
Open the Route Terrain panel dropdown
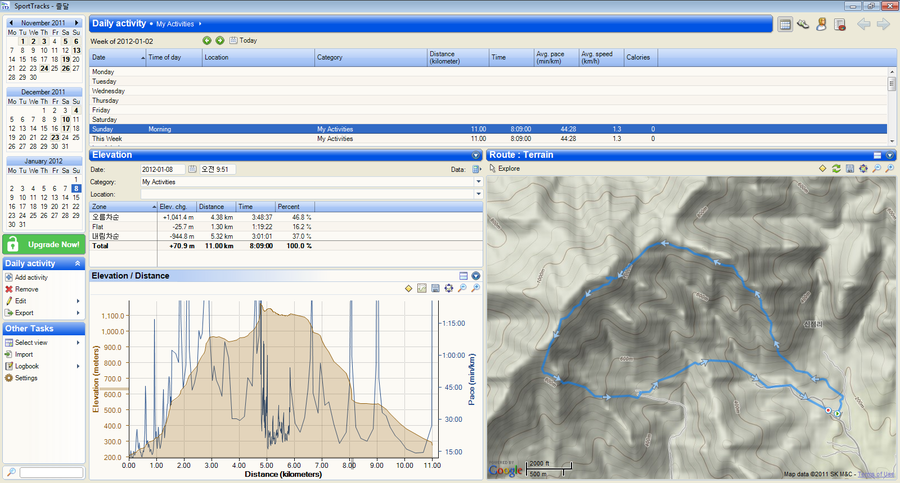(x=890, y=155)
